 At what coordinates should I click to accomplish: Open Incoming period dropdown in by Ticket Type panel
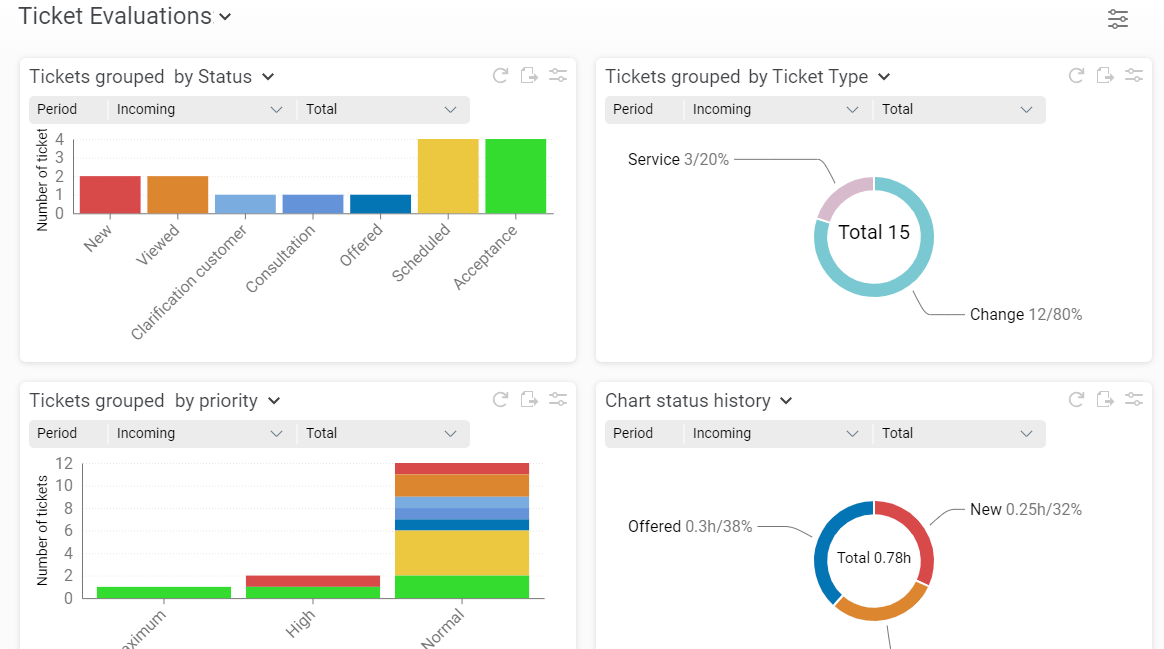pos(775,110)
